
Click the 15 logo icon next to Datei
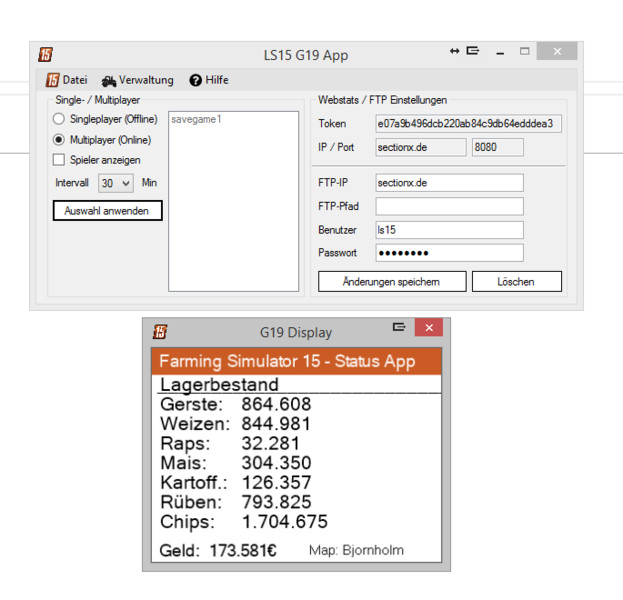pyautogui.click(x=52, y=80)
